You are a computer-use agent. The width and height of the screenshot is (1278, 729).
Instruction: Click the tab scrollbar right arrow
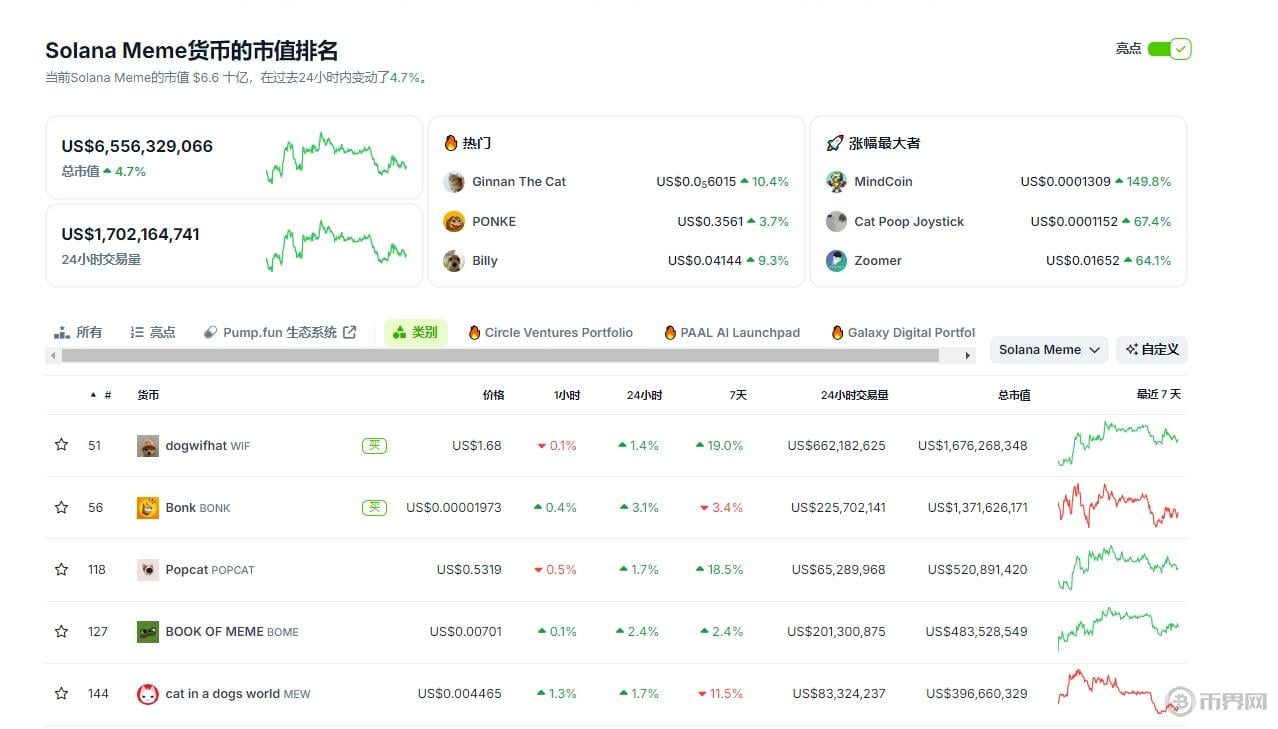(x=968, y=355)
